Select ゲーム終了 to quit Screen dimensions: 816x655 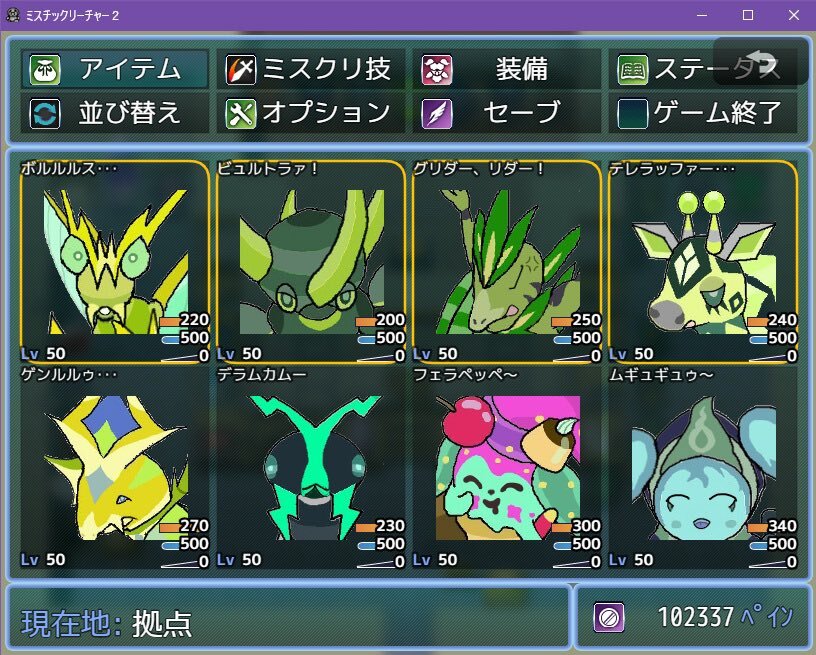click(x=703, y=113)
